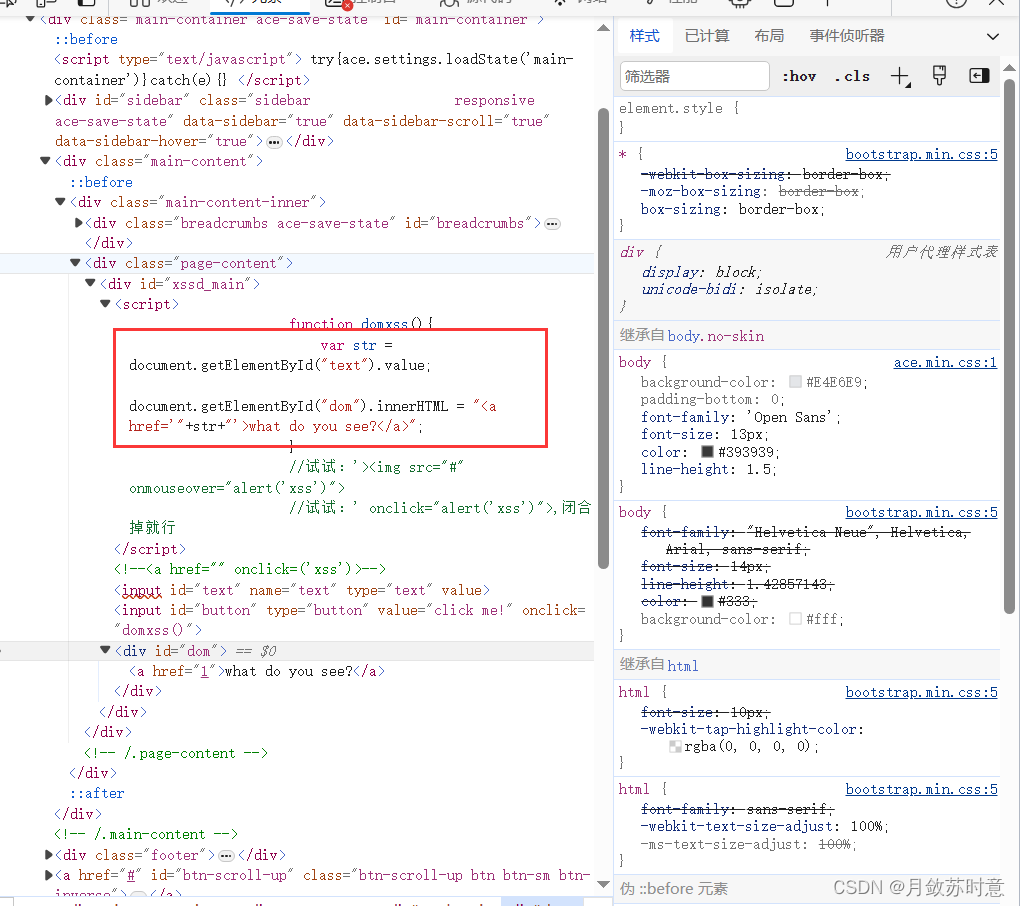Screen dimensions: 1020x906
Task: Select the ::after pseudo-element row
Action: click(97, 793)
